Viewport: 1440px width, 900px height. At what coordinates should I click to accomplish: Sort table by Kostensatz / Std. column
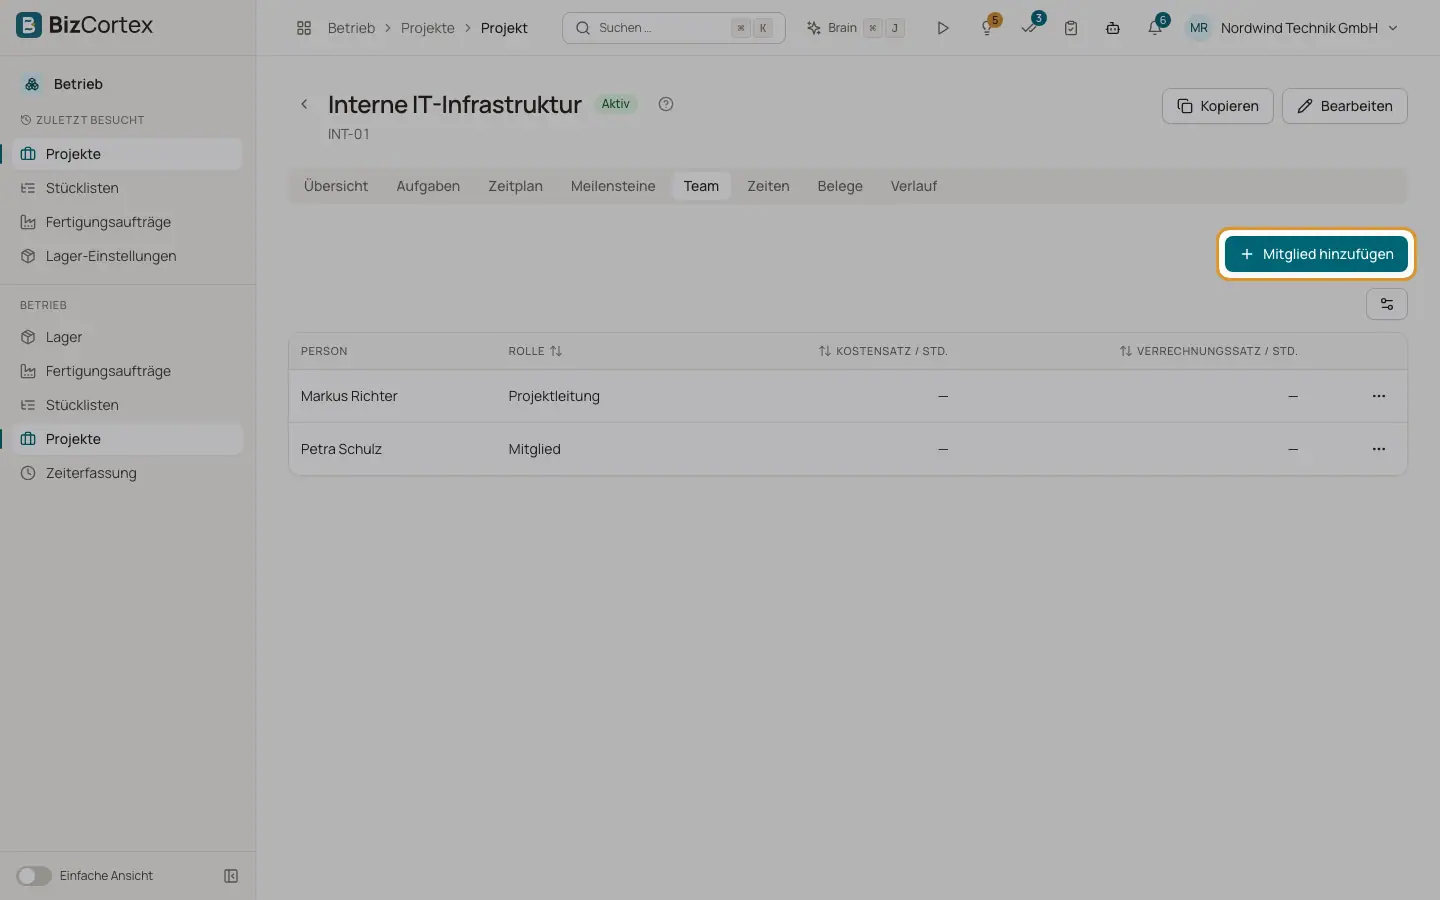tap(882, 351)
